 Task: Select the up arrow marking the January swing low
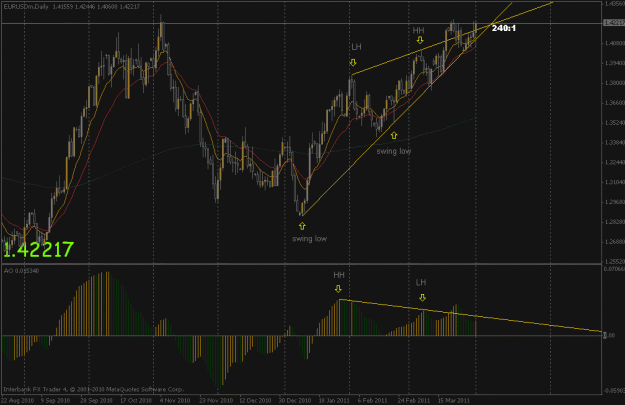coord(302,226)
